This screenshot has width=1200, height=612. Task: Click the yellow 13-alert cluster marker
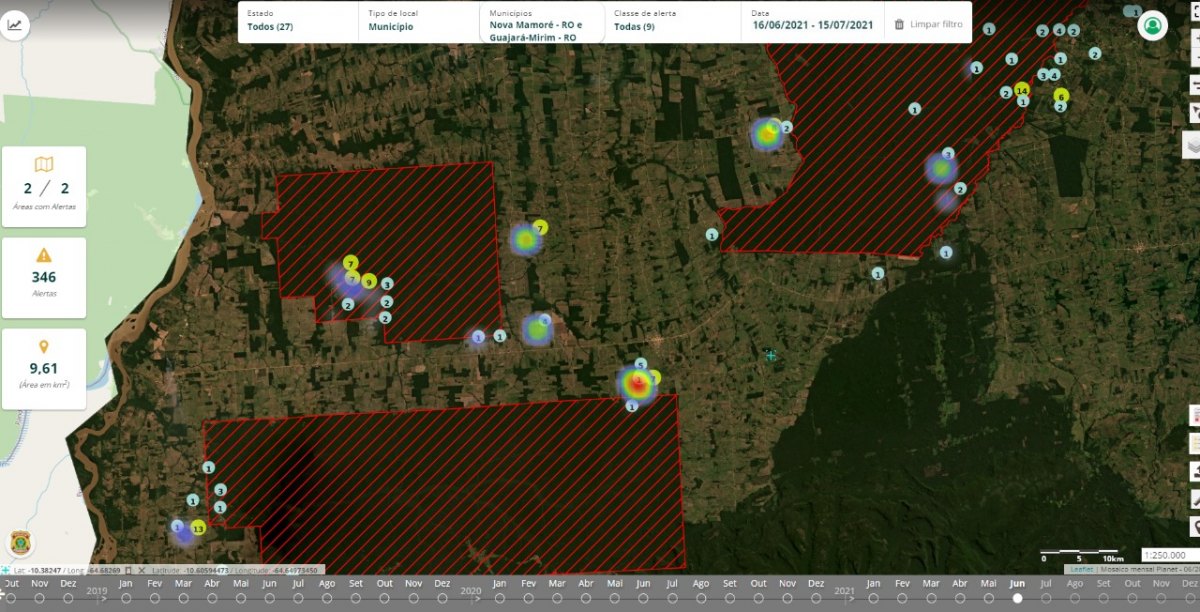click(198, 528)
